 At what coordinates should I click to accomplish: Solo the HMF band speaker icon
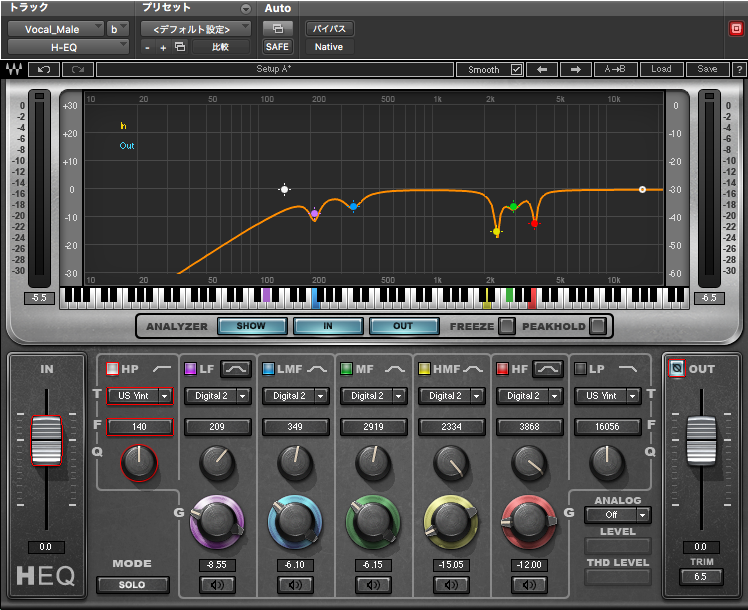(451, 585)
